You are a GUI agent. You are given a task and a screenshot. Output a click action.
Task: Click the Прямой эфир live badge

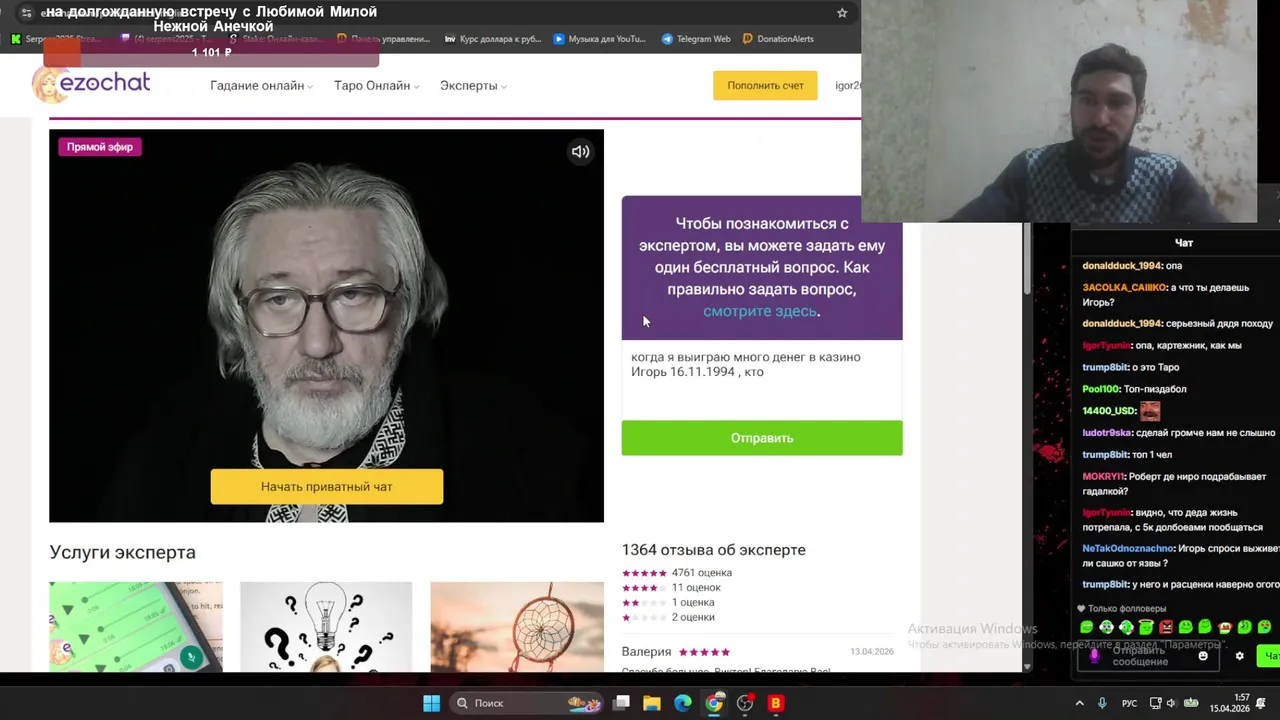100,147
